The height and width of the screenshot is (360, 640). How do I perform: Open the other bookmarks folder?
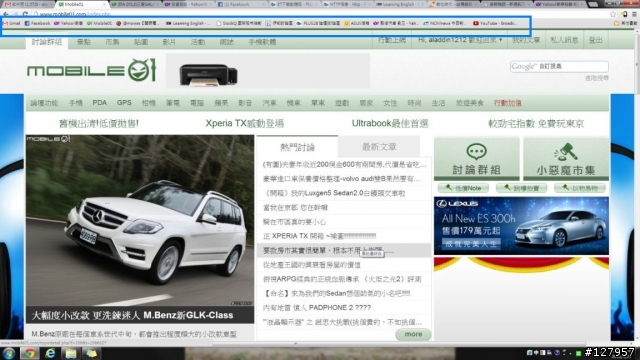pyautogui.click(x=625, y=23)
